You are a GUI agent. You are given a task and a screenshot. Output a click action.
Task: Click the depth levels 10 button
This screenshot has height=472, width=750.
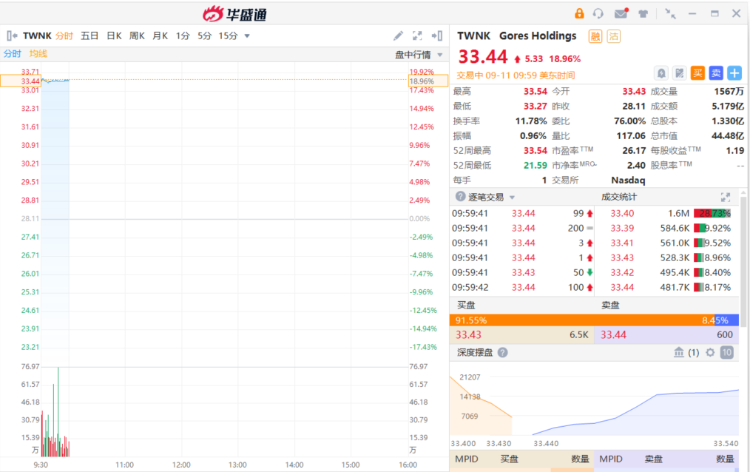(x=727, y=352)
